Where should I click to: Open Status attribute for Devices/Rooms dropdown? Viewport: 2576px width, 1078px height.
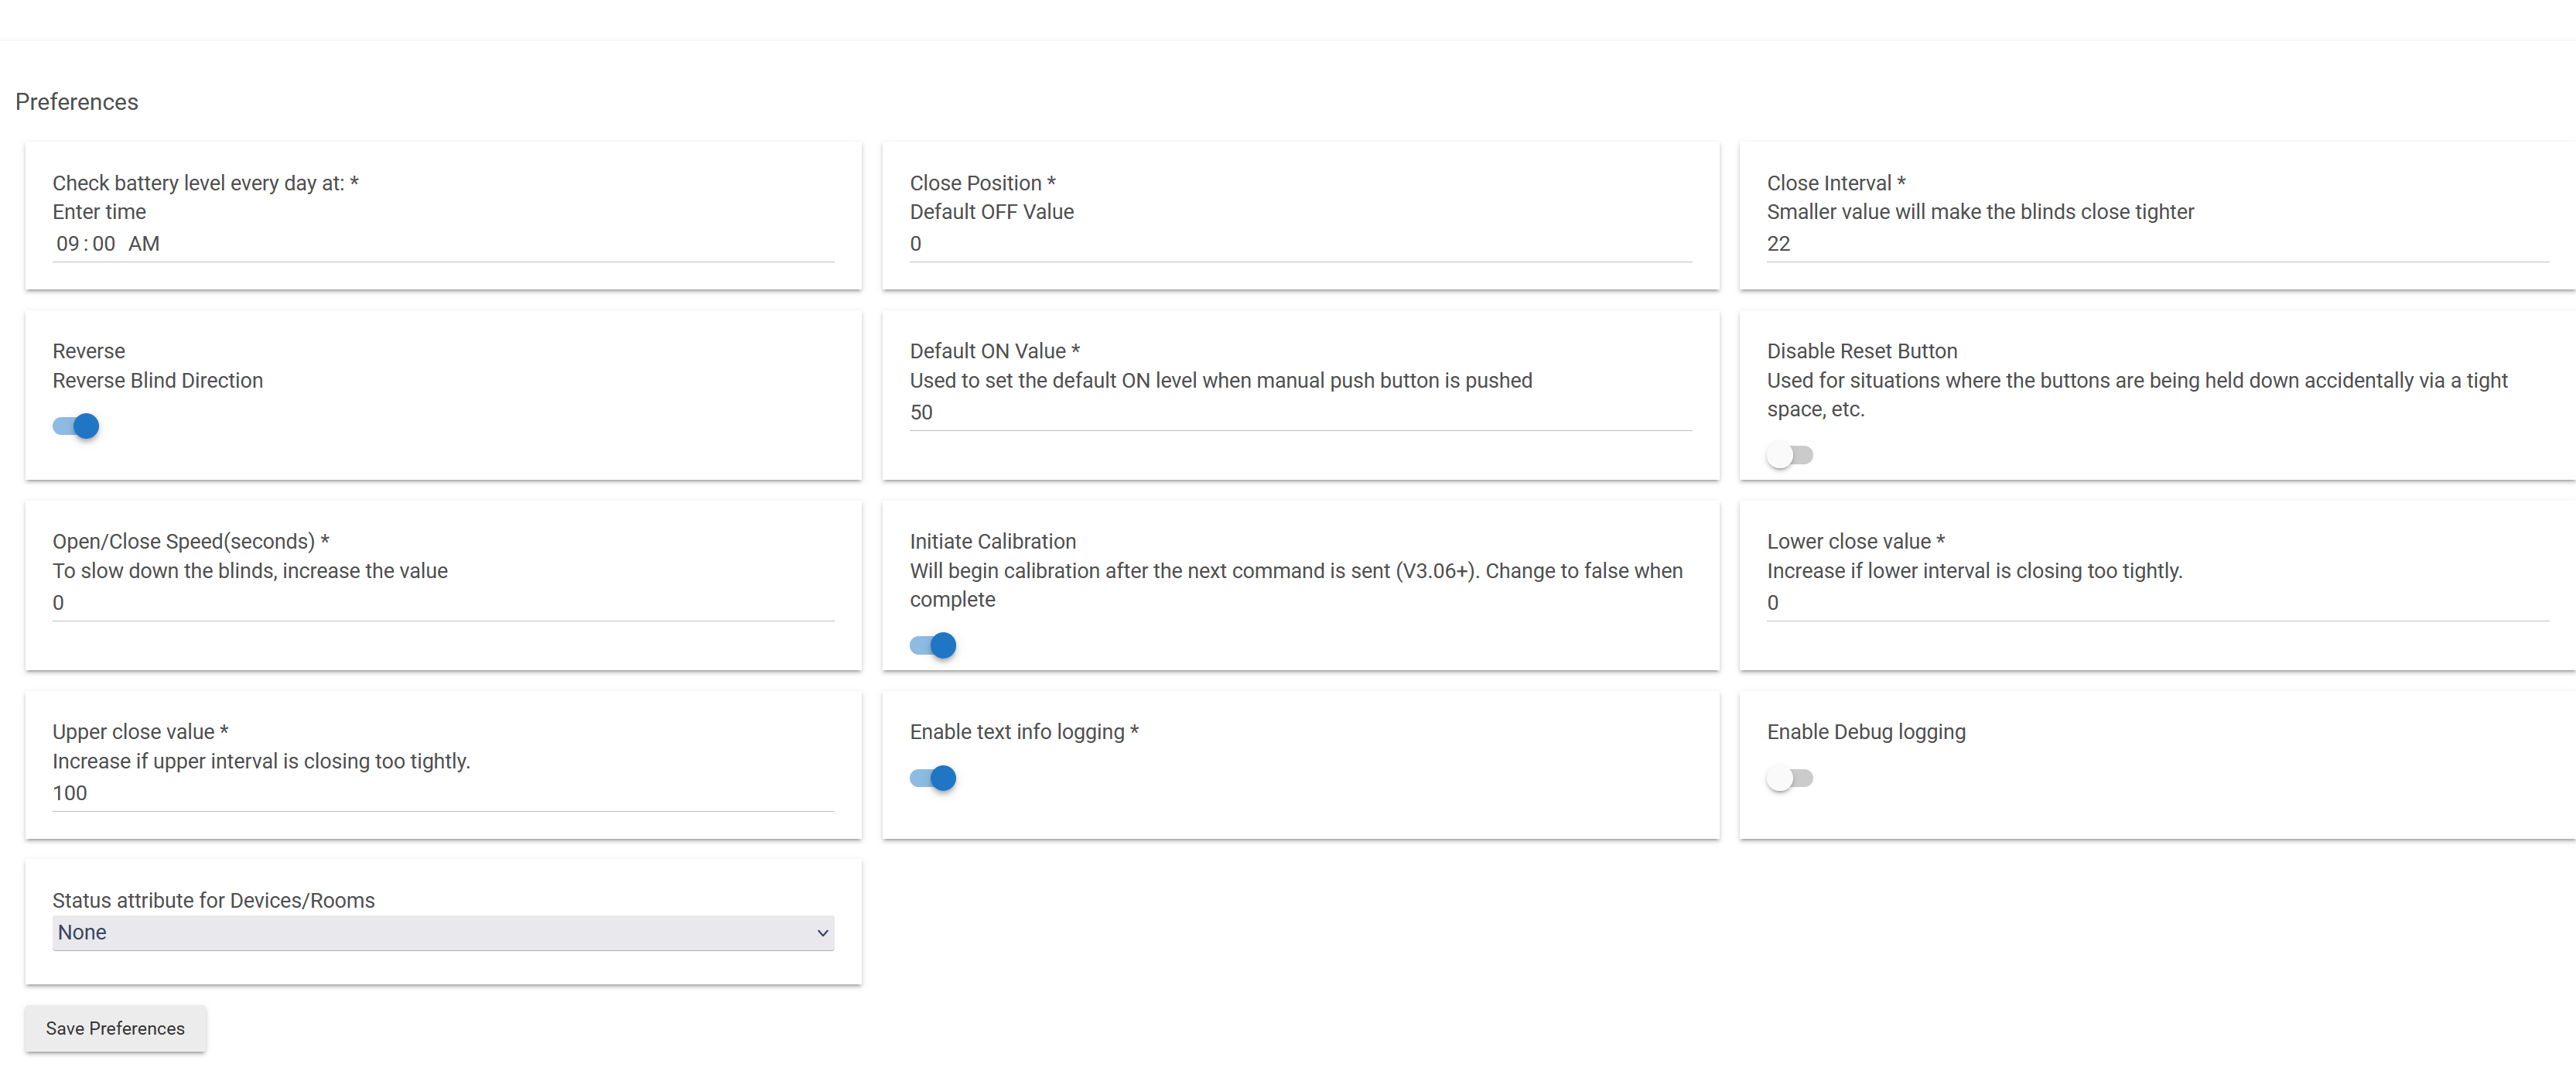(442, 932)
